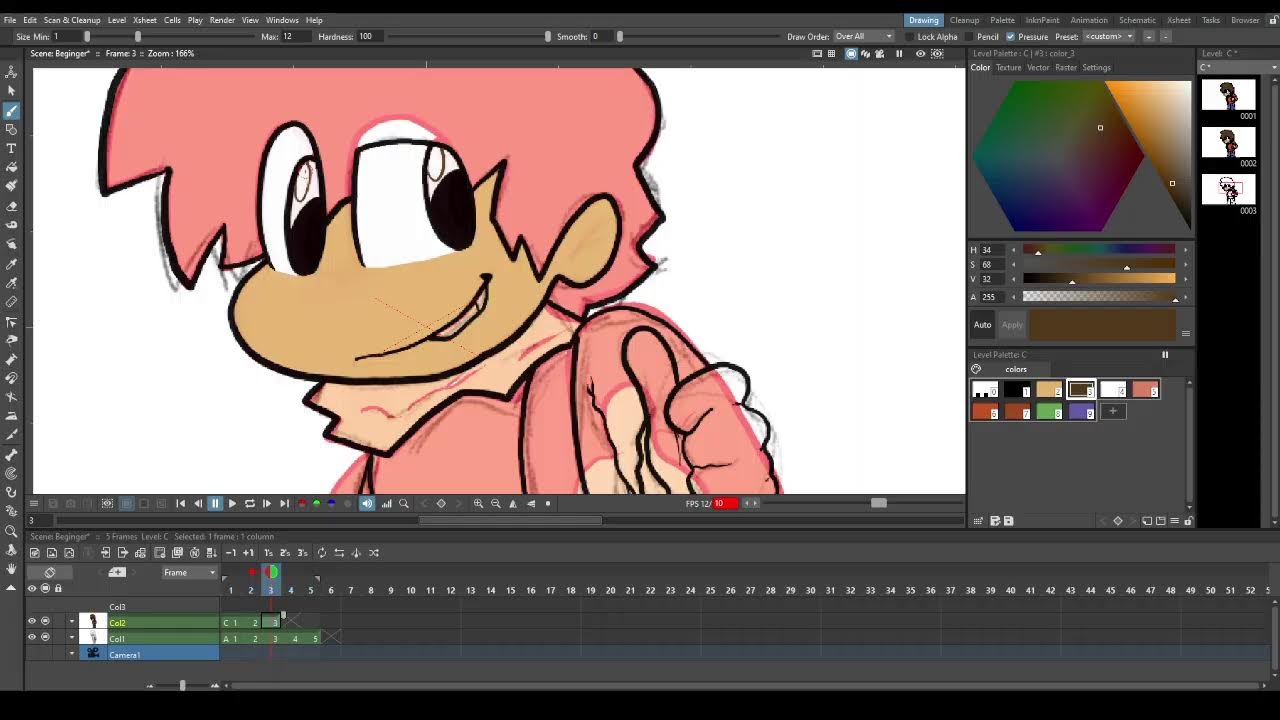Select level frame thumbnail 0002
This screenshot has height=720, width=1280.
click(1228, 143)
